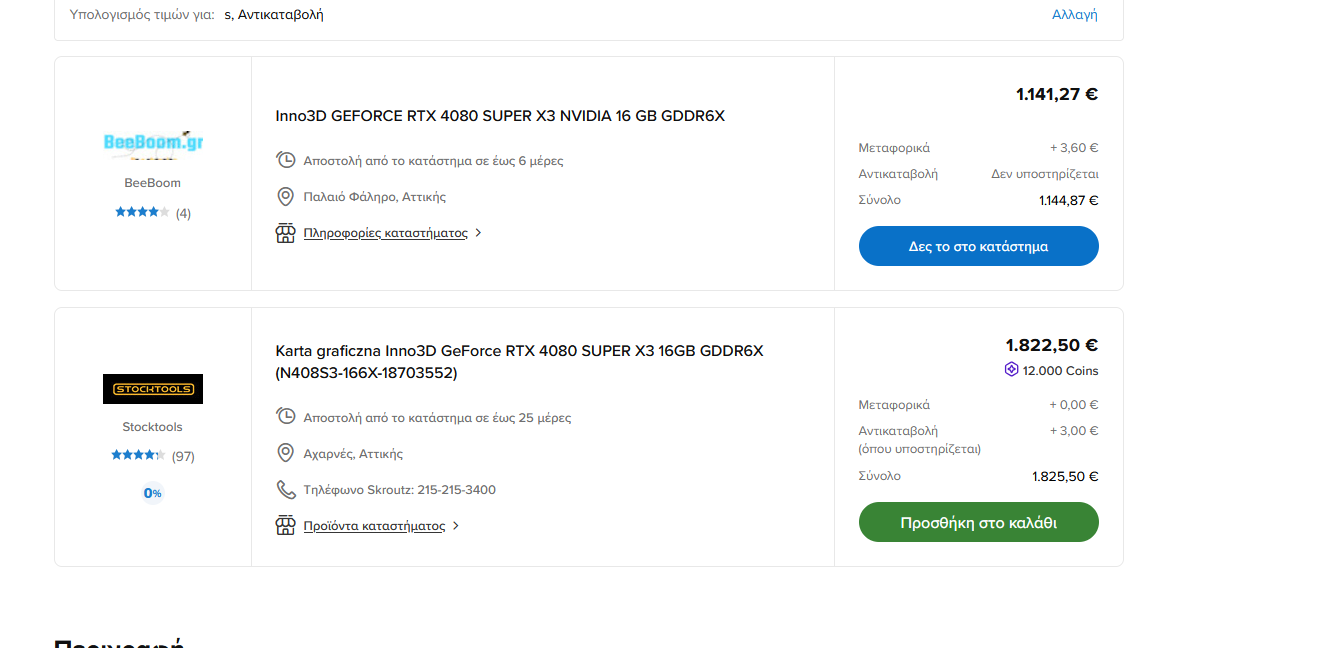The image size is (1335, 648).
Task: Click the + 3,00 € cash-on-delivery fee
Action: pyautogui.click(x=1074, y=431)
